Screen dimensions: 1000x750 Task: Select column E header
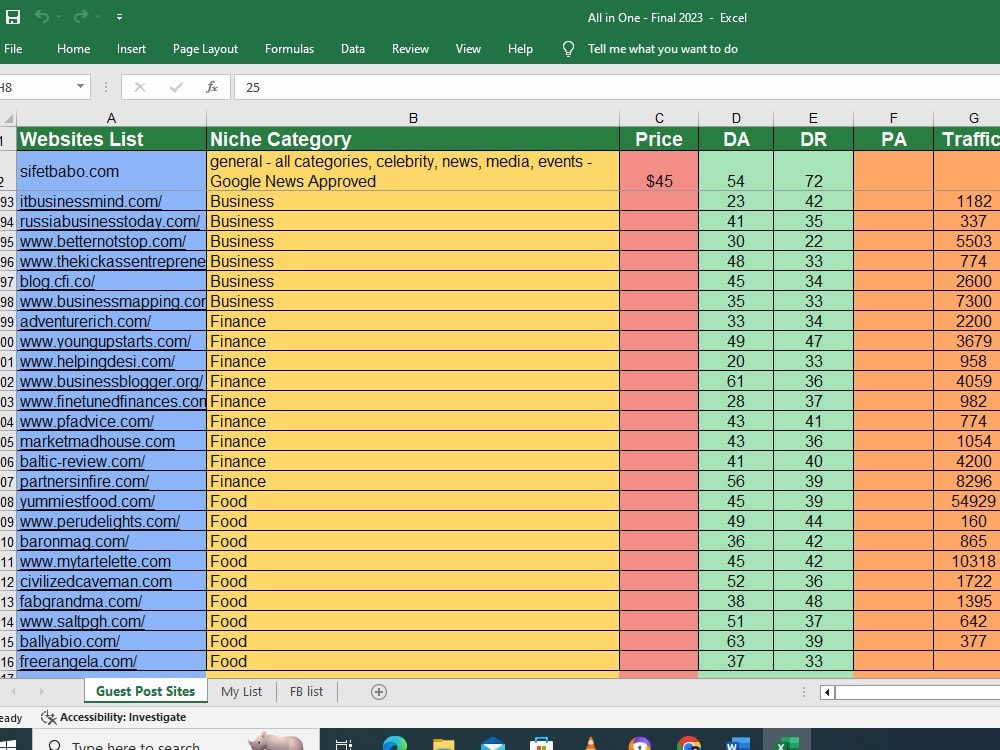coord(813,118)
